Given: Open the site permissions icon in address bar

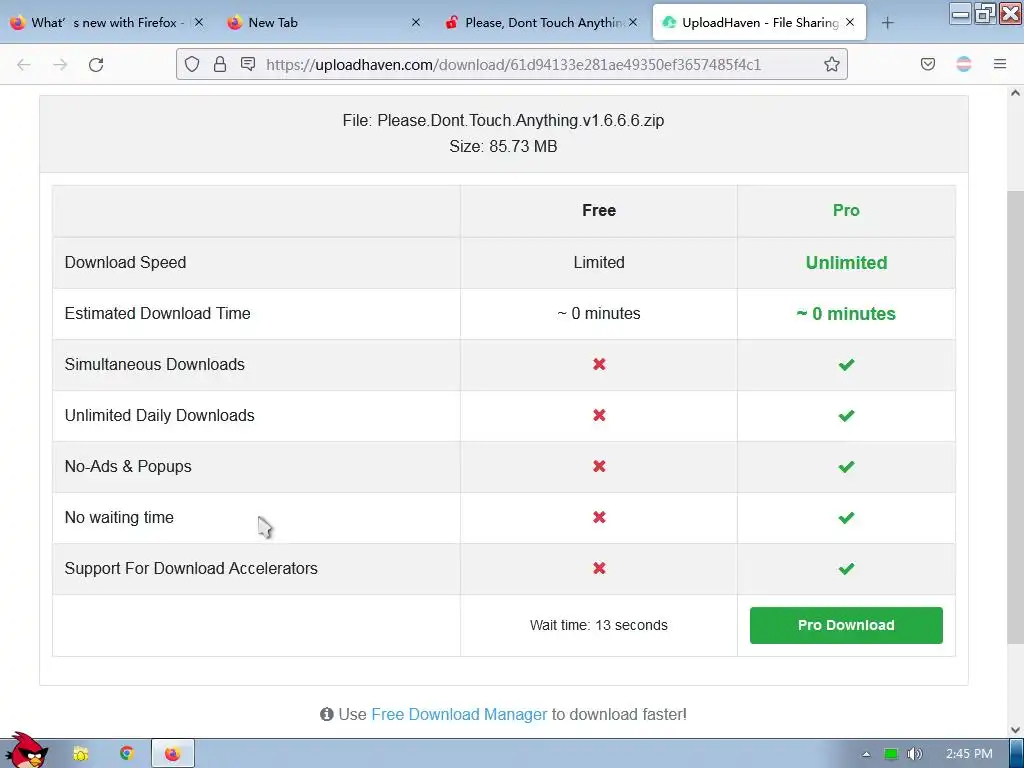Looking at the screenshot, I should coord(248,64).
